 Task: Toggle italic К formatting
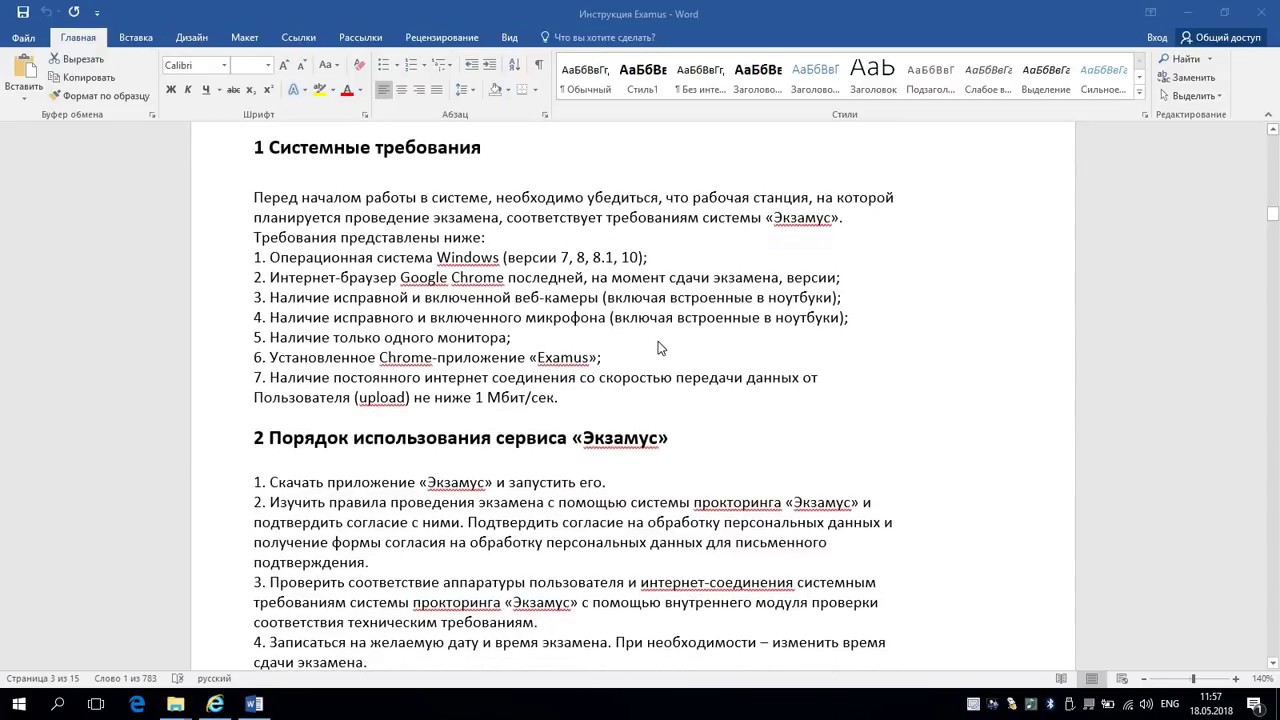tap(188, 90)
